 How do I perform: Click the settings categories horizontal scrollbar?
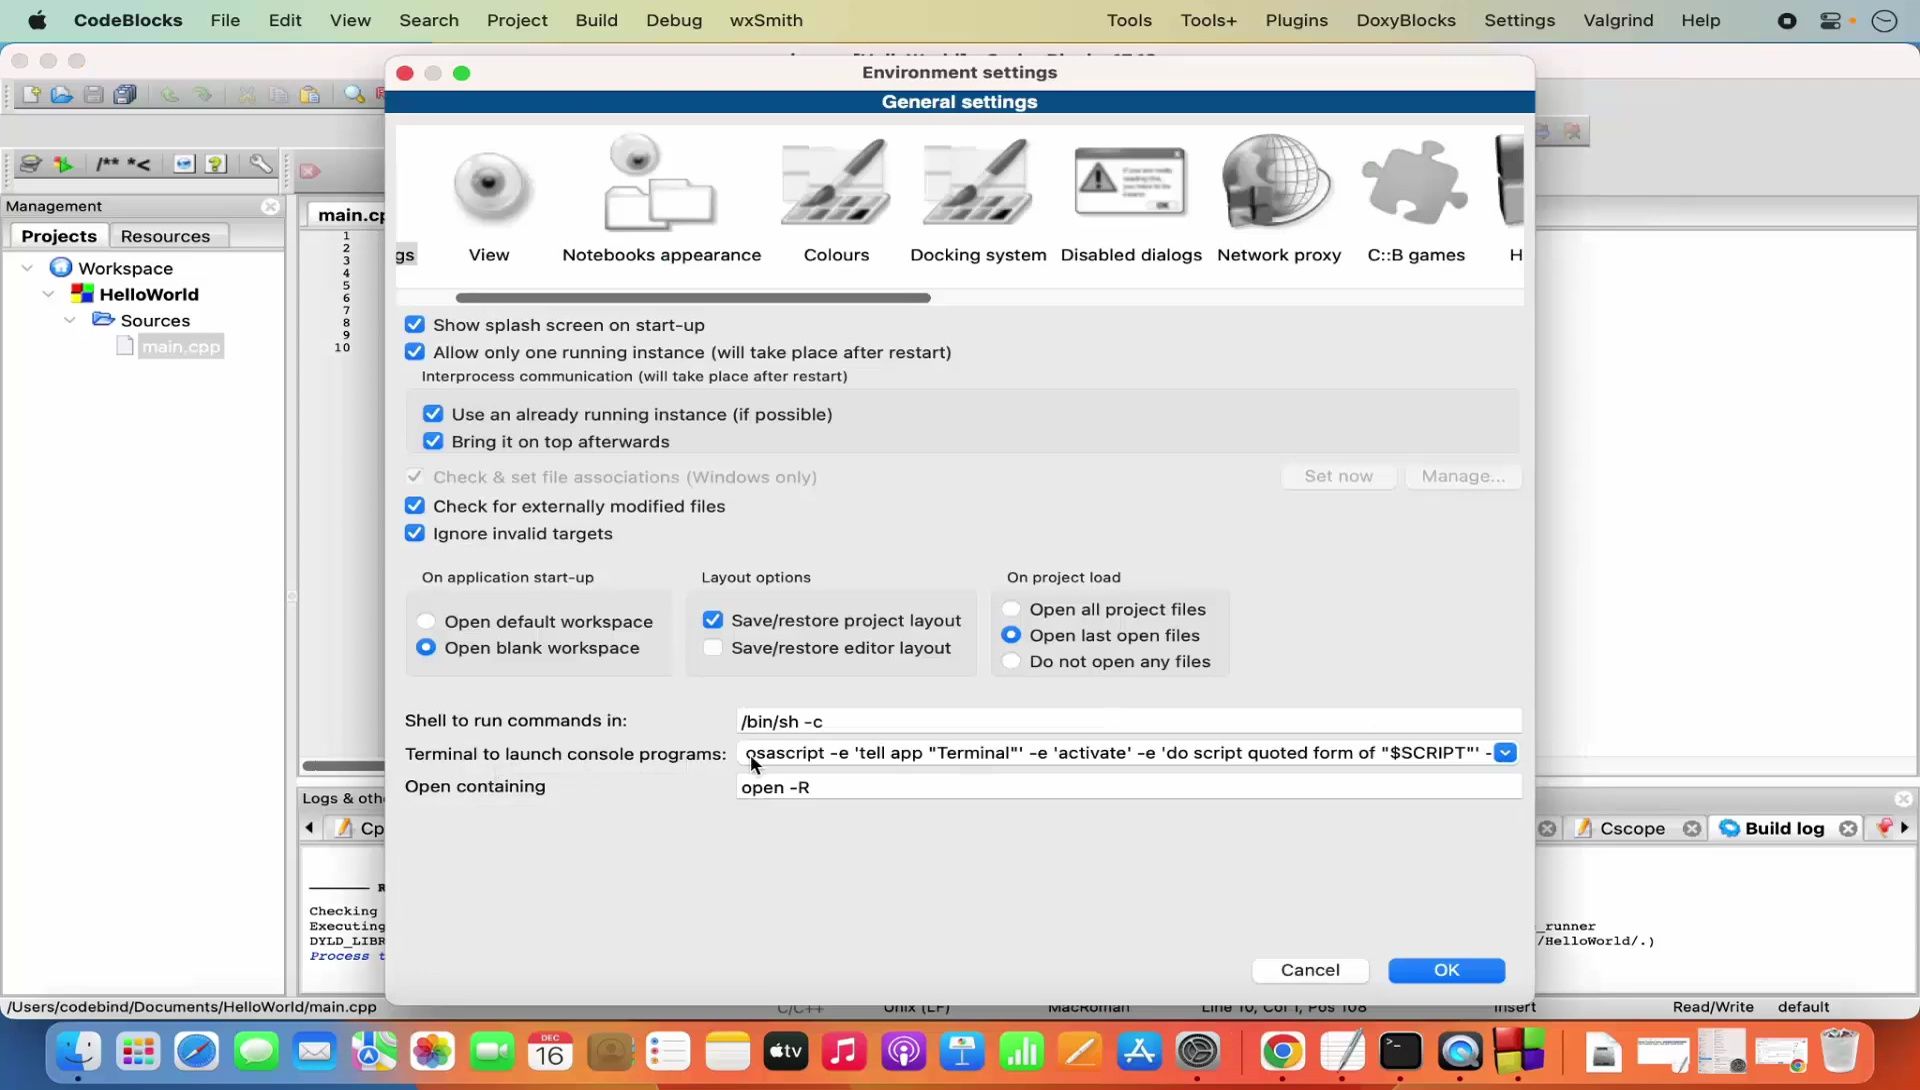tap(693, 298)
